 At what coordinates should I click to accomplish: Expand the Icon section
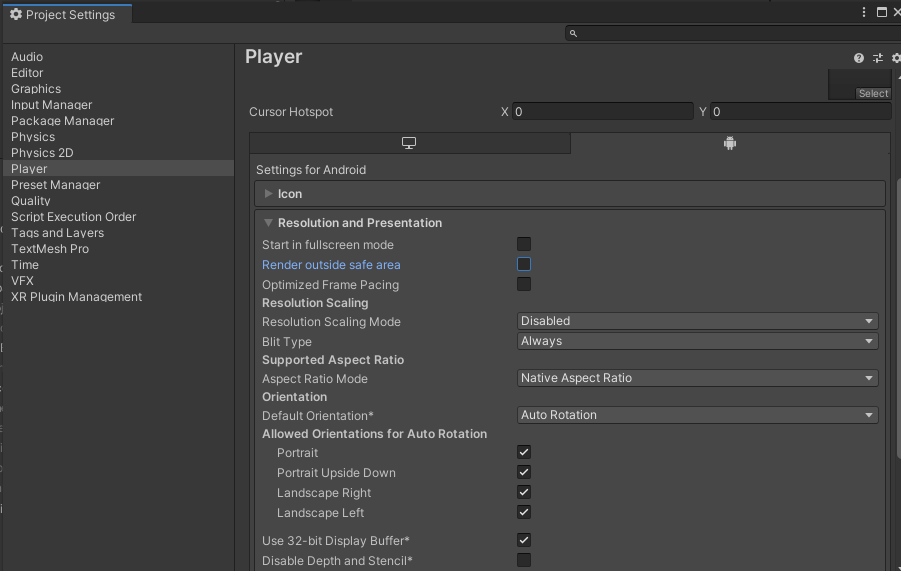pos(569,194)
